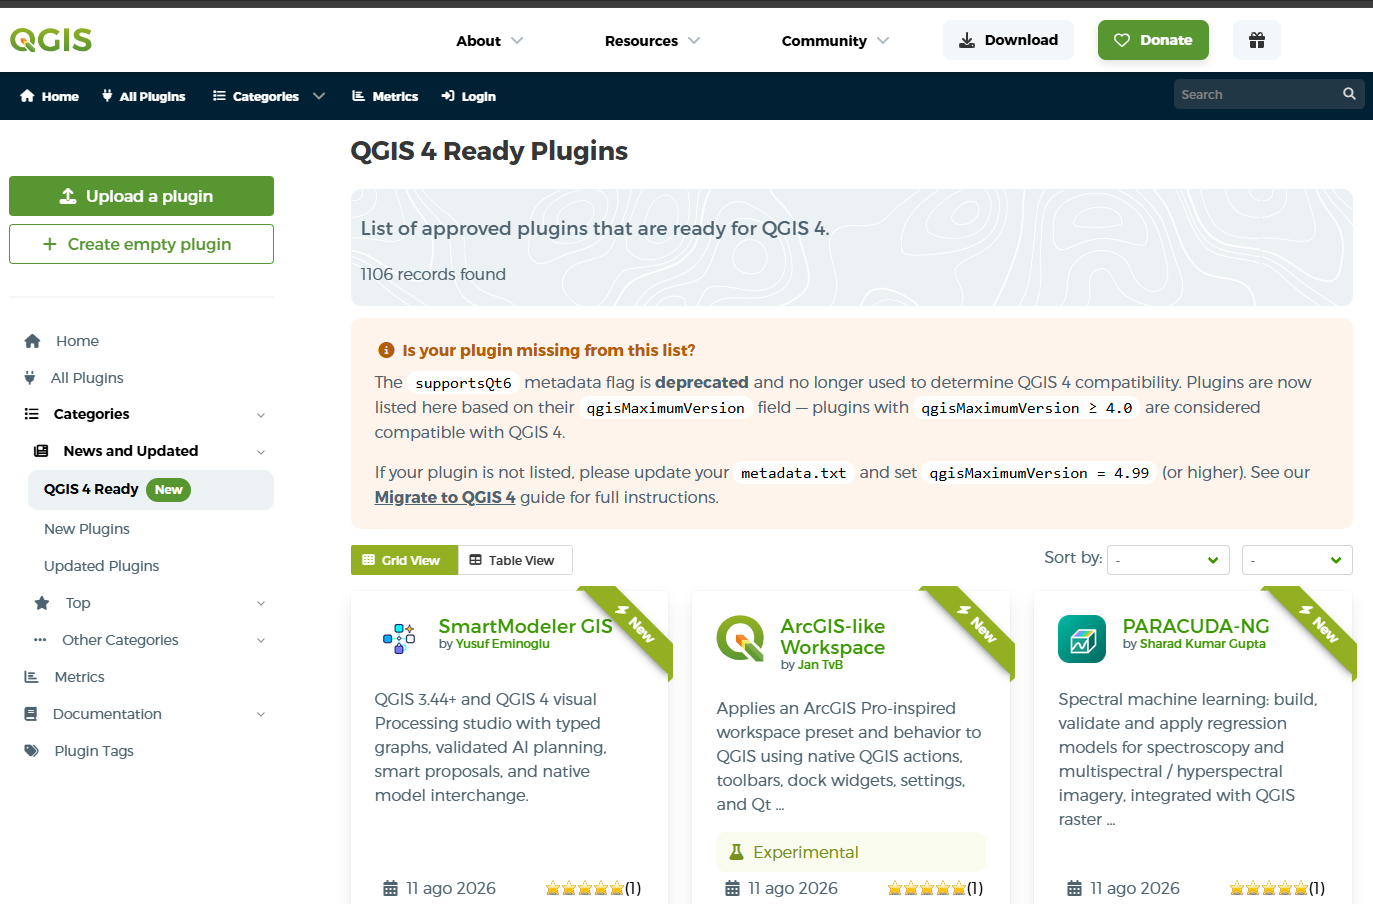
Task: Click the house icon beside sidebar Home
Action: pyautogui.click(x=32, y=341)
